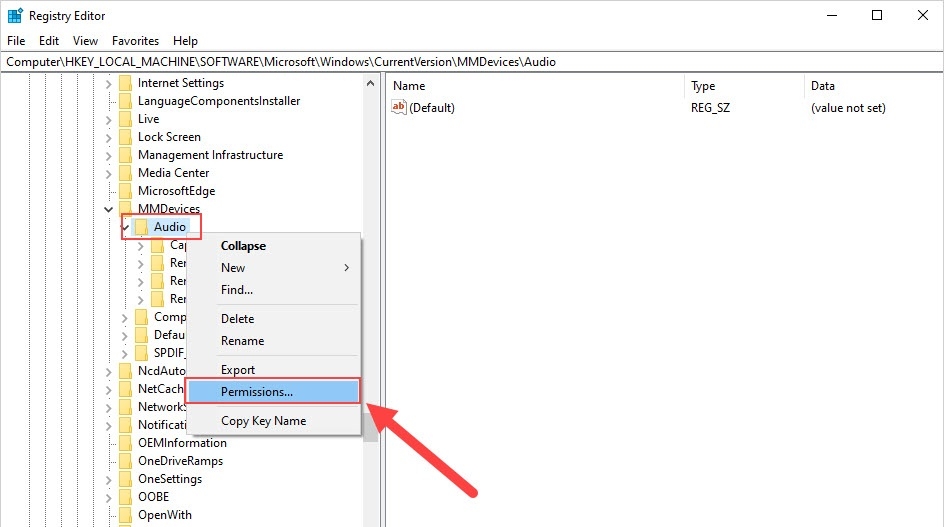
Task: Choose Copy Key Name in the context menu
Action: pos(273,421)
